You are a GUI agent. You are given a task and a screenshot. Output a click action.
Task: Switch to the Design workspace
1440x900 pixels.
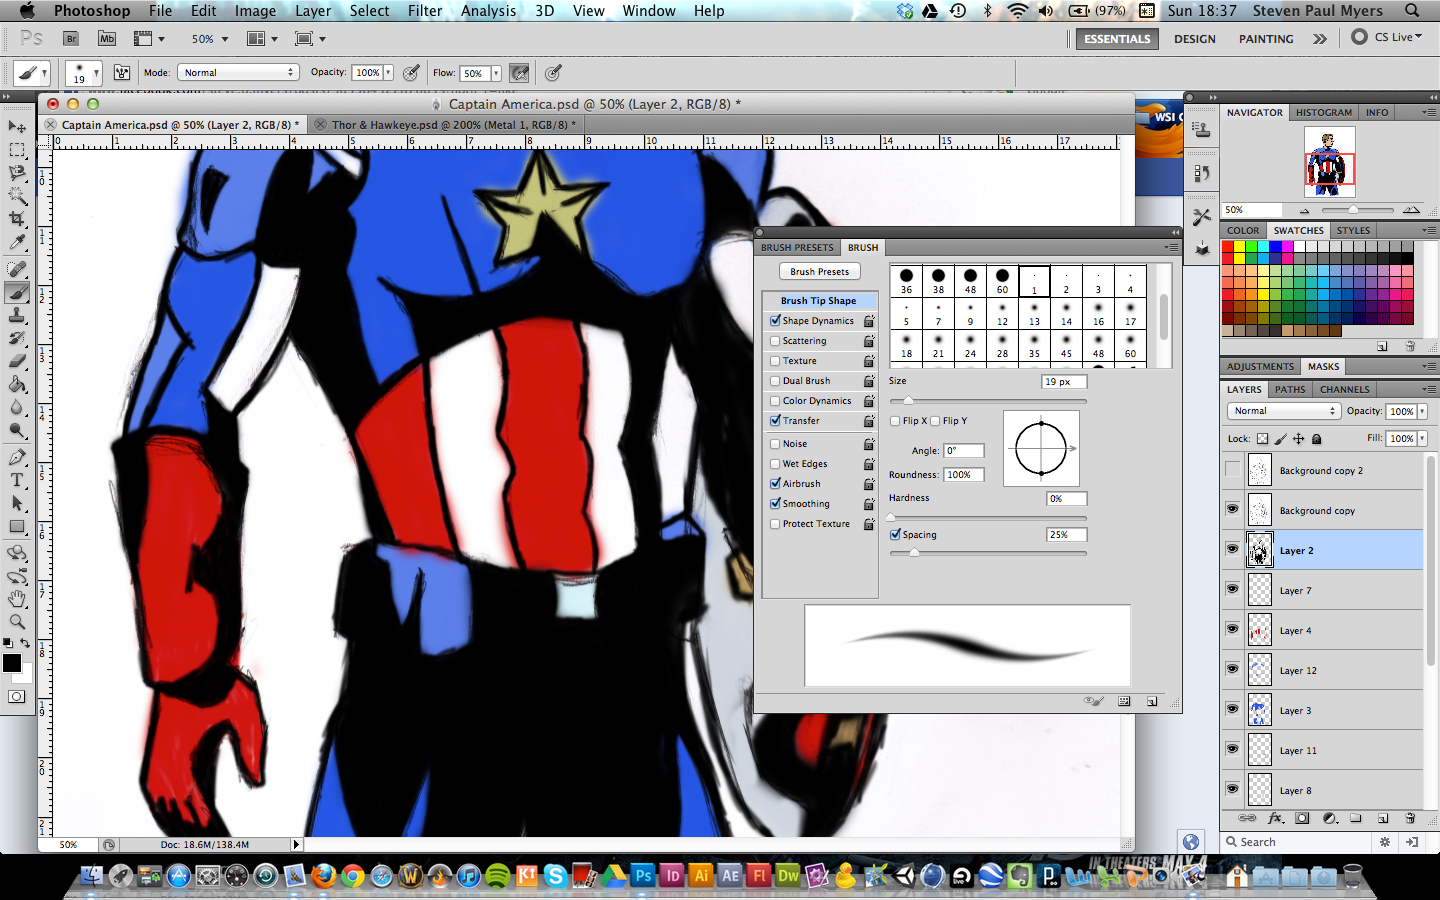(1194, 39)
